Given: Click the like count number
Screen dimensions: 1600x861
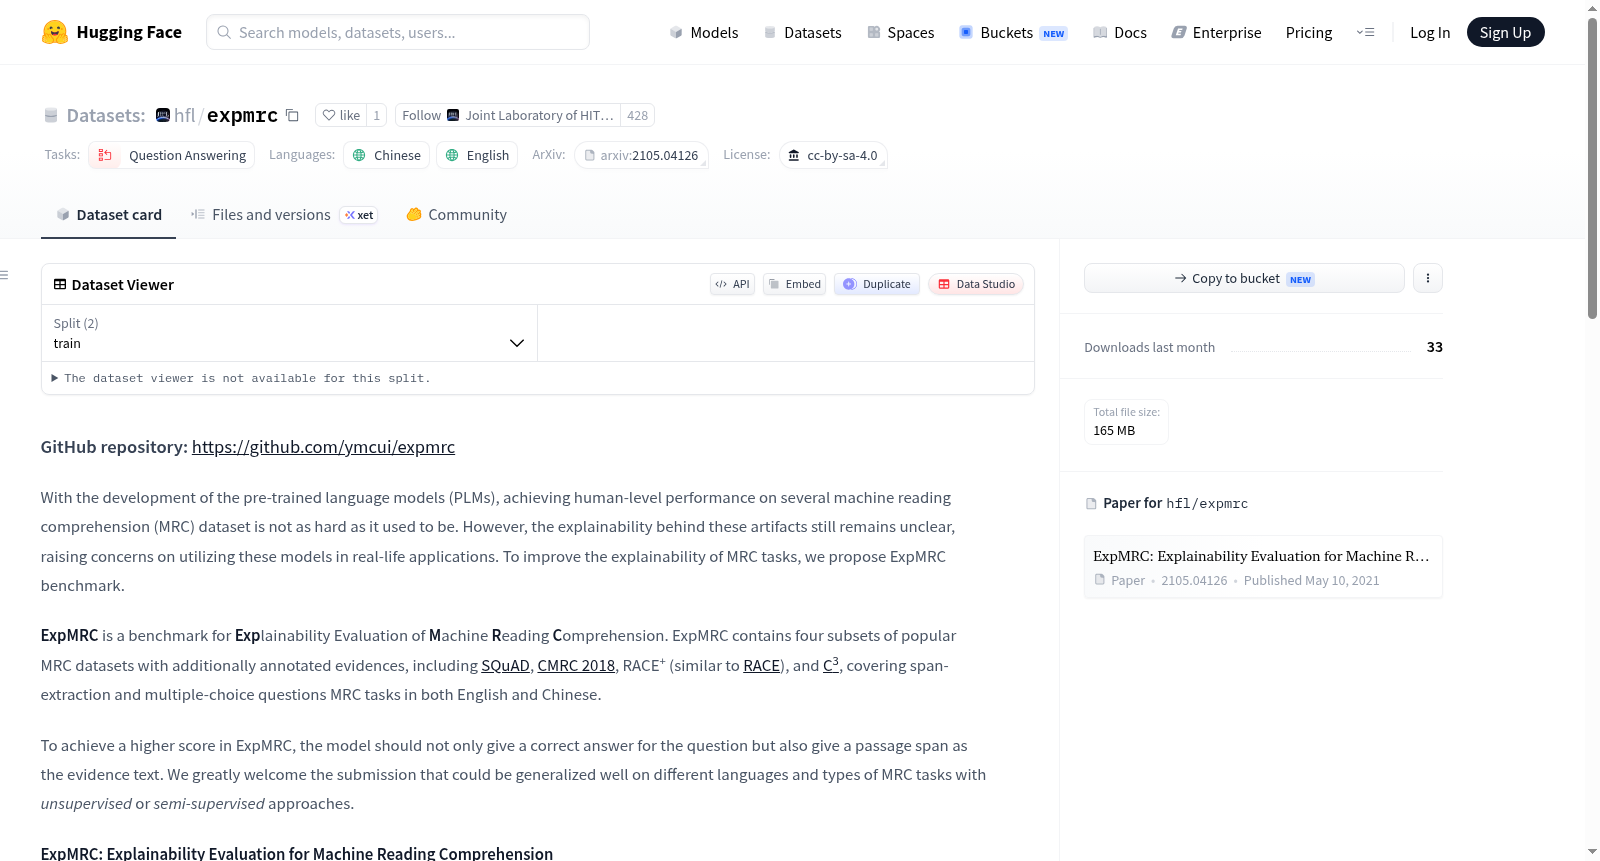Looking at the screenshot, I should pos(376,115).
